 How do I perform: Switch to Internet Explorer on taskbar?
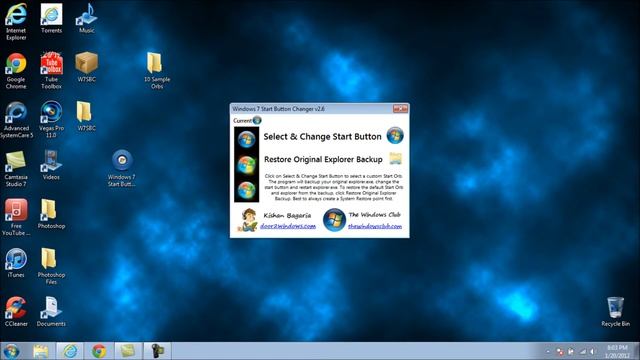70,351
